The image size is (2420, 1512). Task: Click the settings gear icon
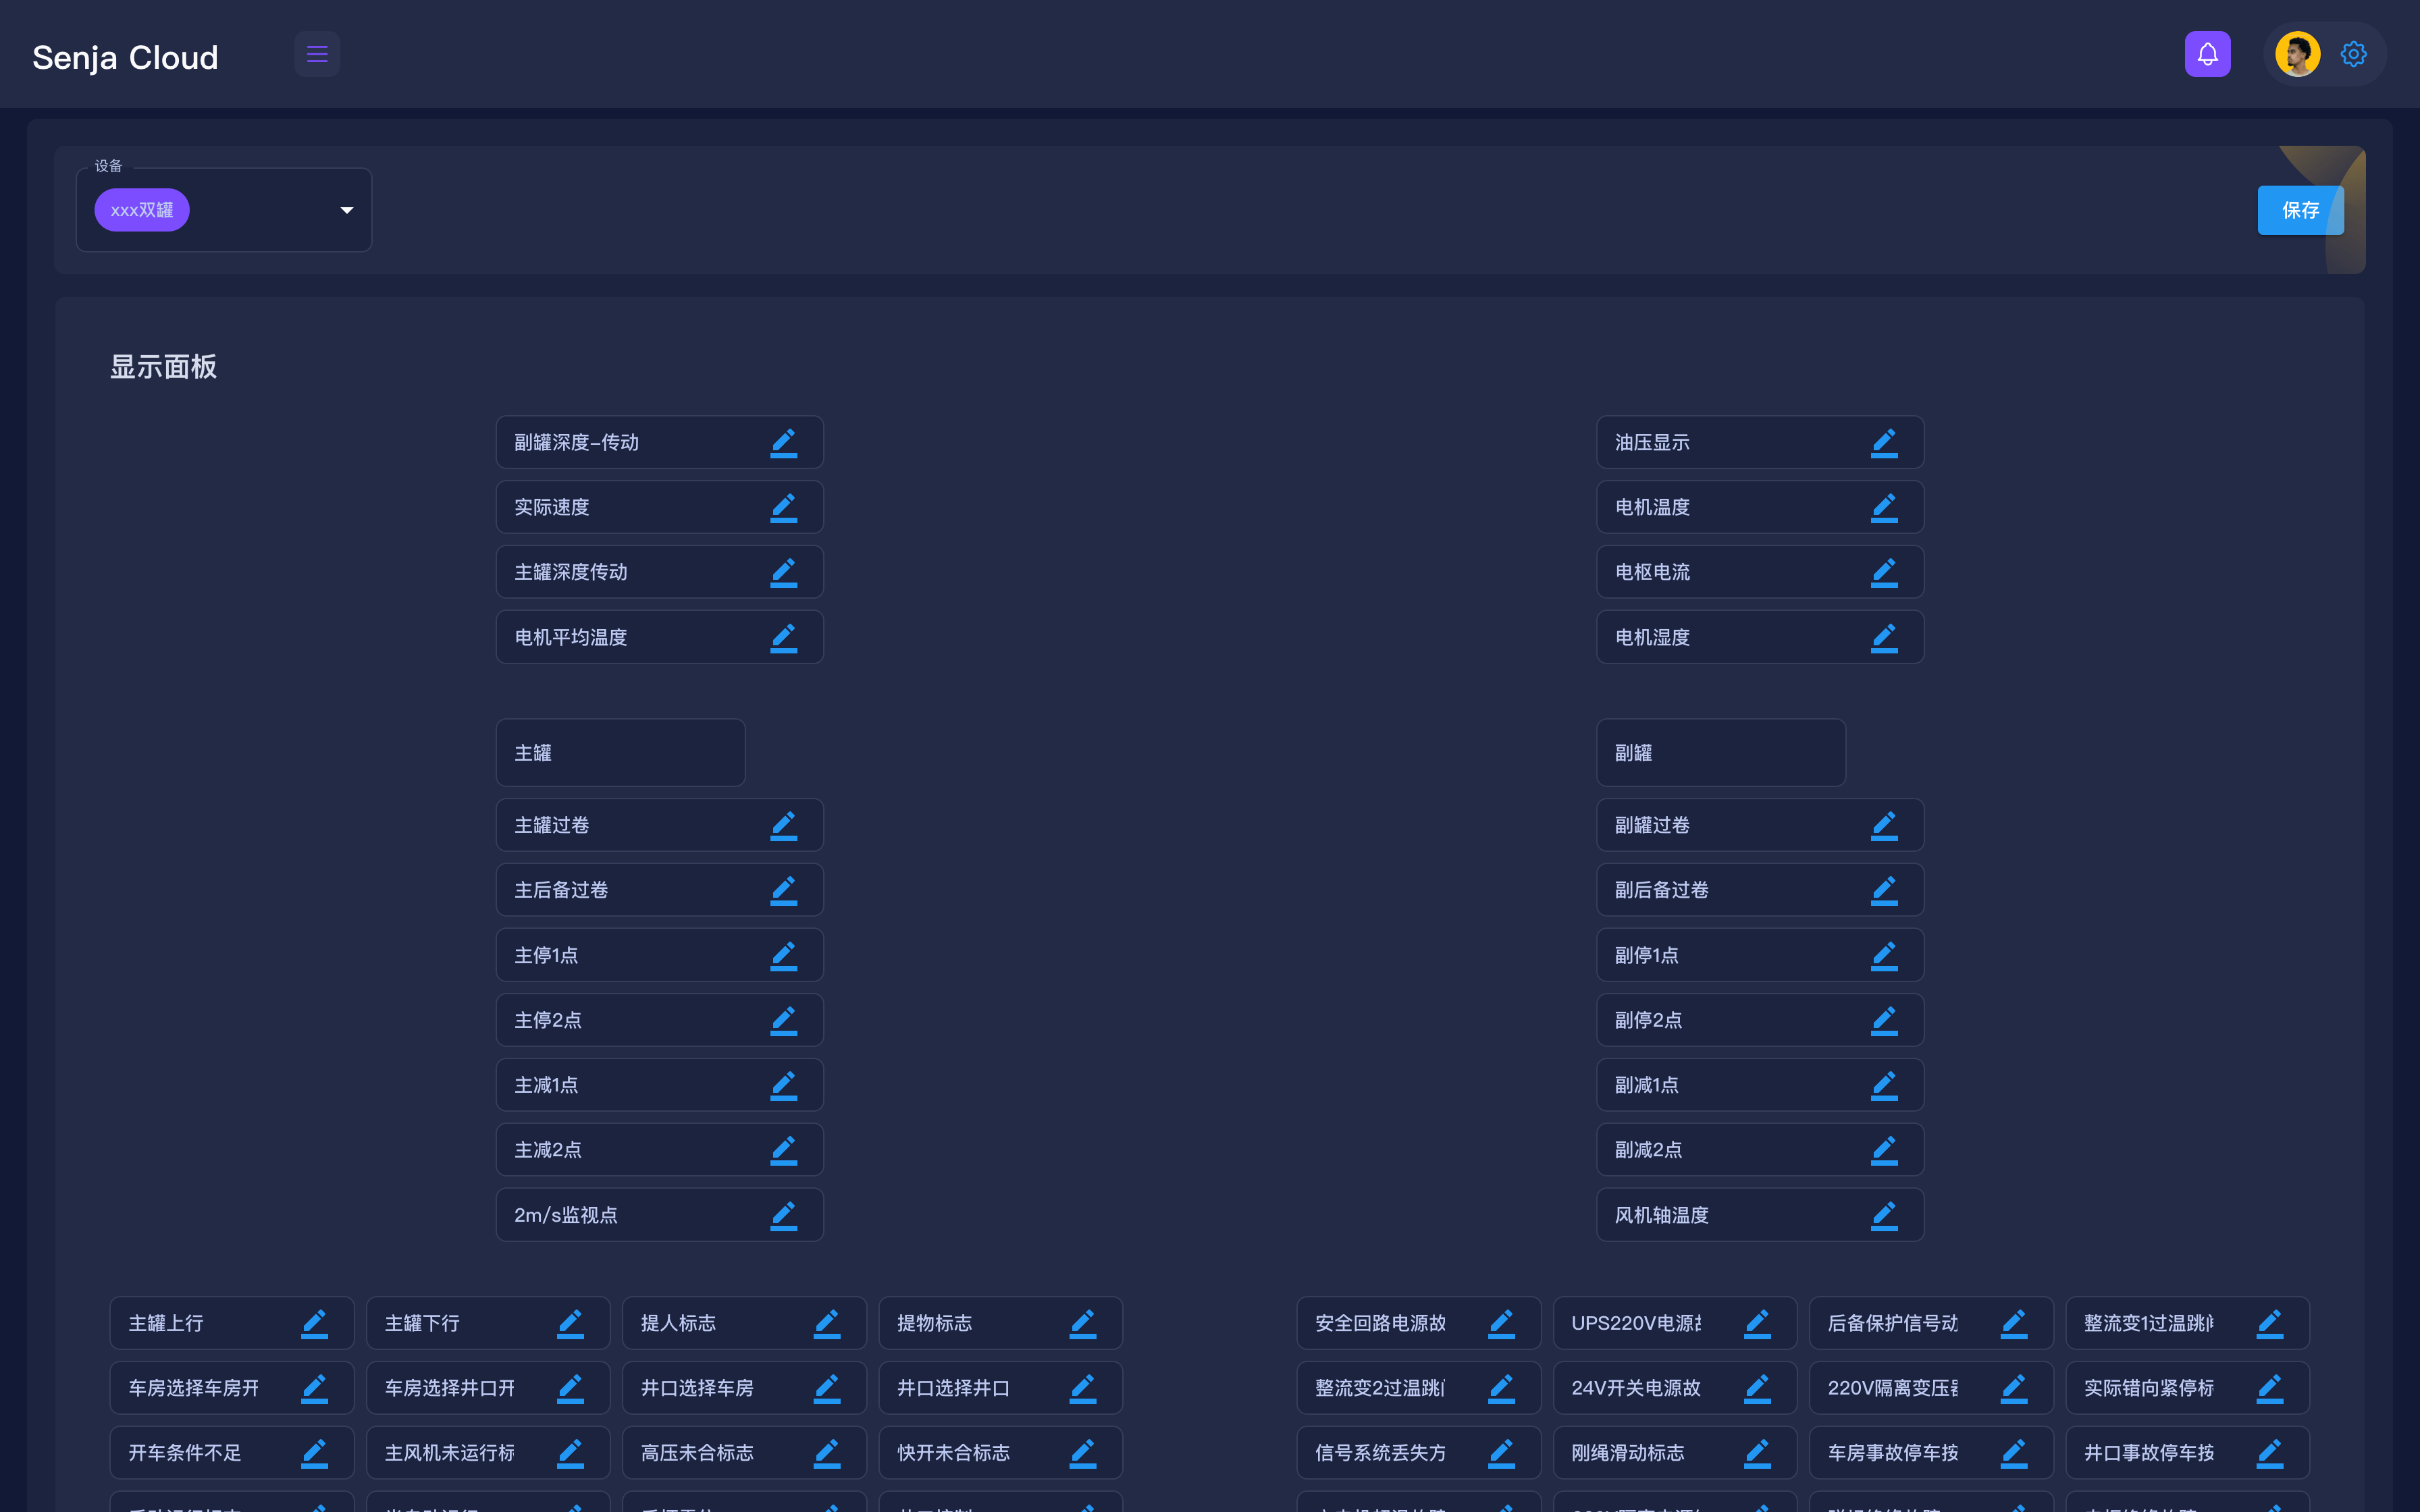point(2353,54)
